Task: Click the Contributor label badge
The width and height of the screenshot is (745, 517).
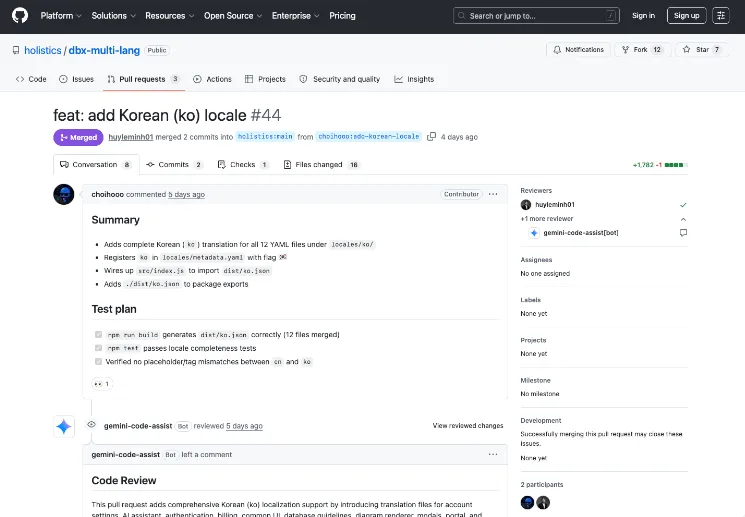Action: tap(461, 194)
